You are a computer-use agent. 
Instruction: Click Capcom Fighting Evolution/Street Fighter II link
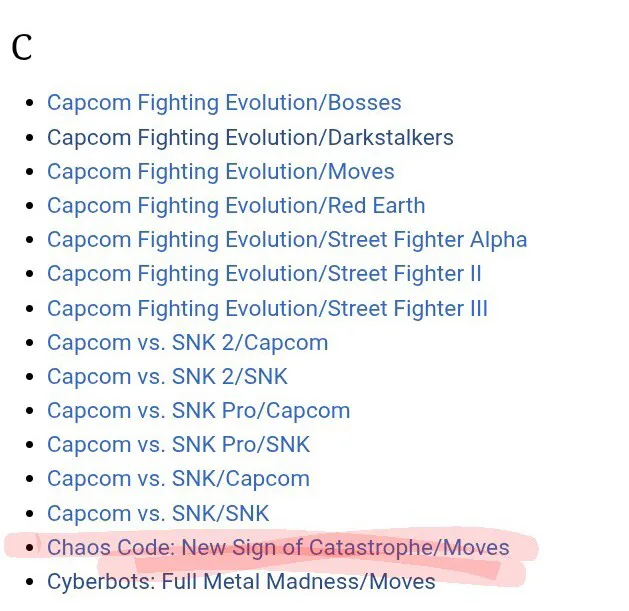point(264,274)
